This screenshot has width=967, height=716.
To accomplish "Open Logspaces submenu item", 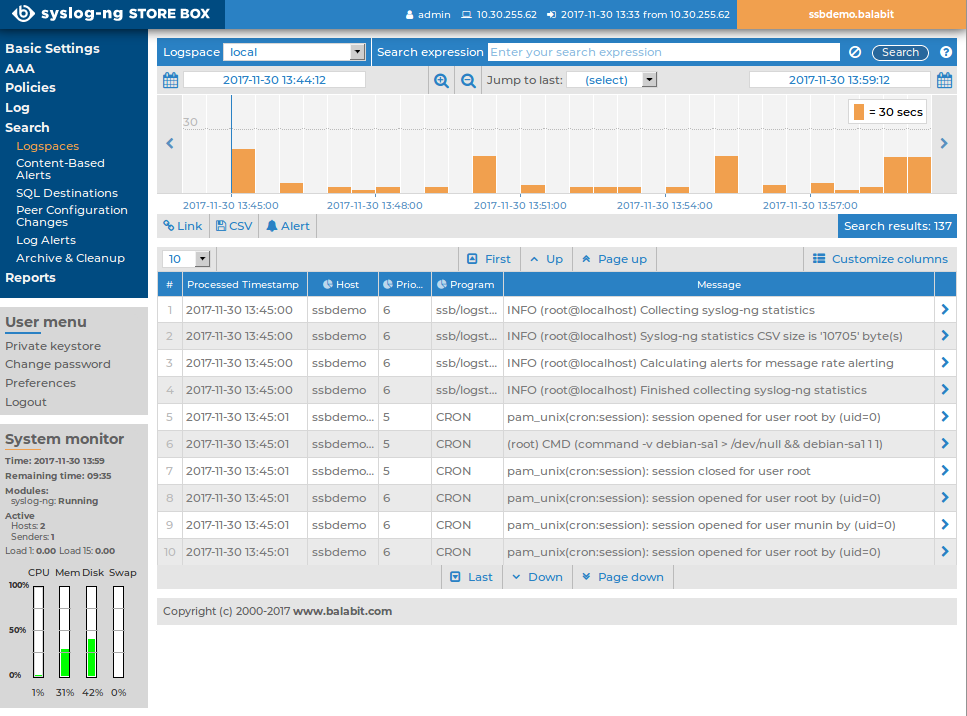I will pos(47,146).
